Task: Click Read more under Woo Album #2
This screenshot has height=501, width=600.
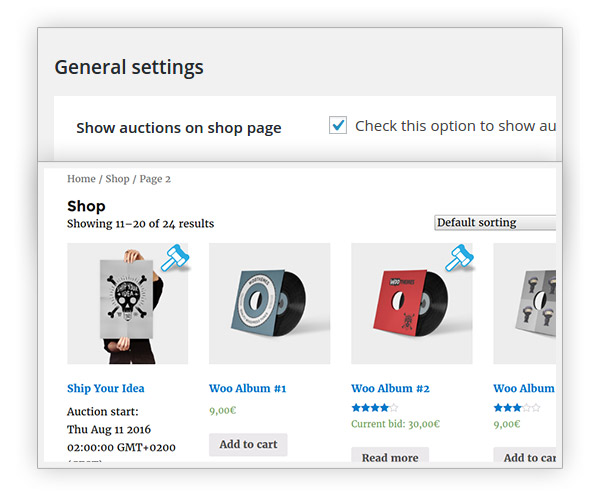Action: pos(390,455)
